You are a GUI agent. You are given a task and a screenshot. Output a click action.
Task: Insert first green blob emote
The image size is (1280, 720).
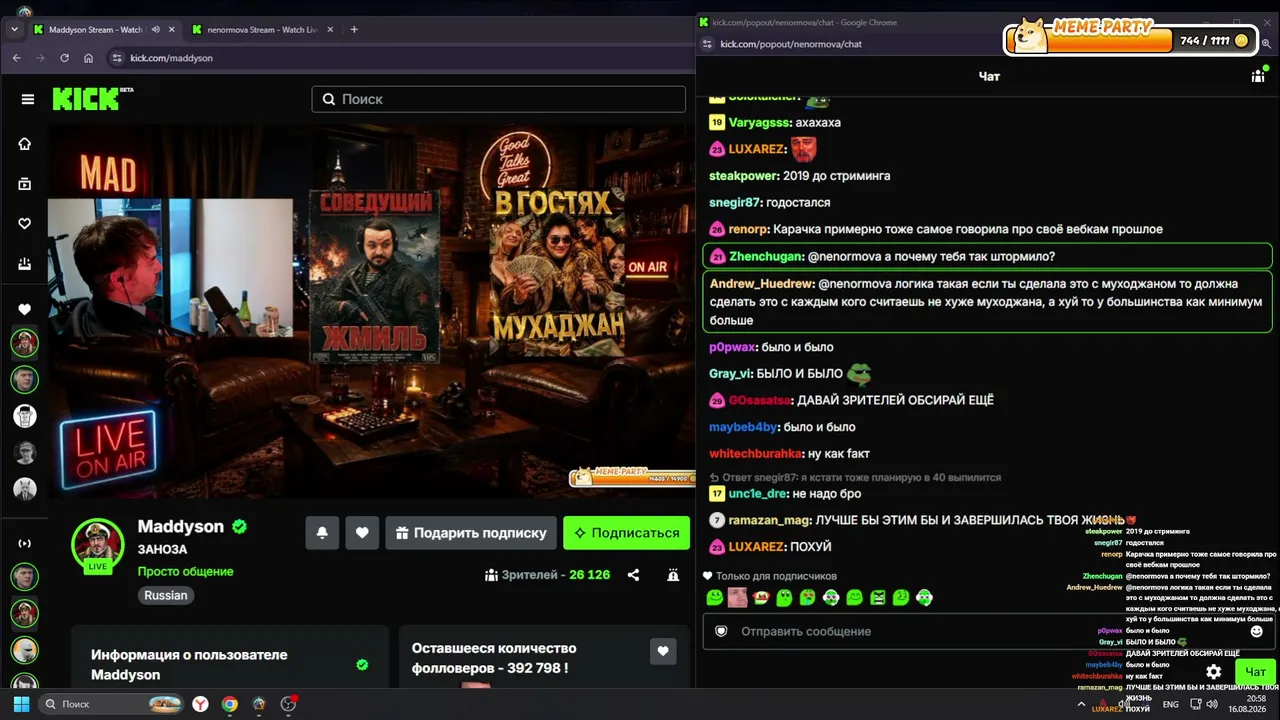(x=714, y=598)
